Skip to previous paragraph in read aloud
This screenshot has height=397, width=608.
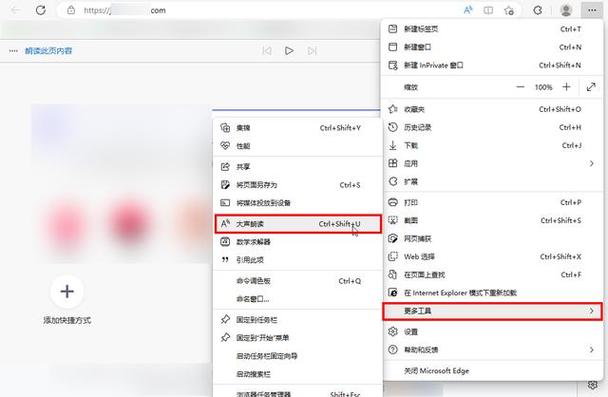[267, 51]
